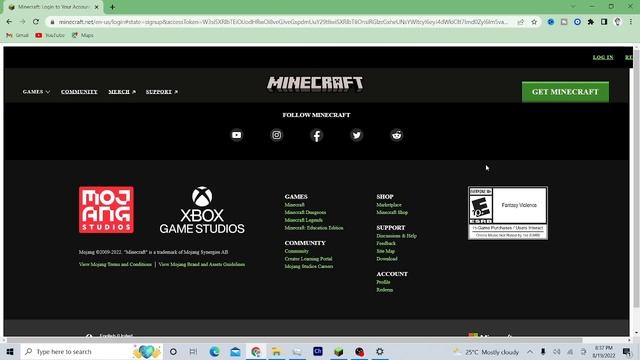The width and height of the screenshot is (640, 360).
Task: Expand the Games dropdown menu
Action: pos(36,92)
